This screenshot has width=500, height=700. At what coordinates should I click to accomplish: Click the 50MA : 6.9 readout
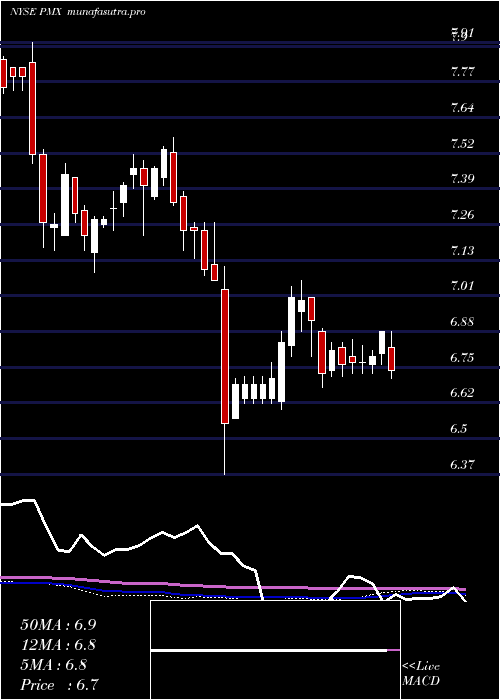tap(58, 625)
